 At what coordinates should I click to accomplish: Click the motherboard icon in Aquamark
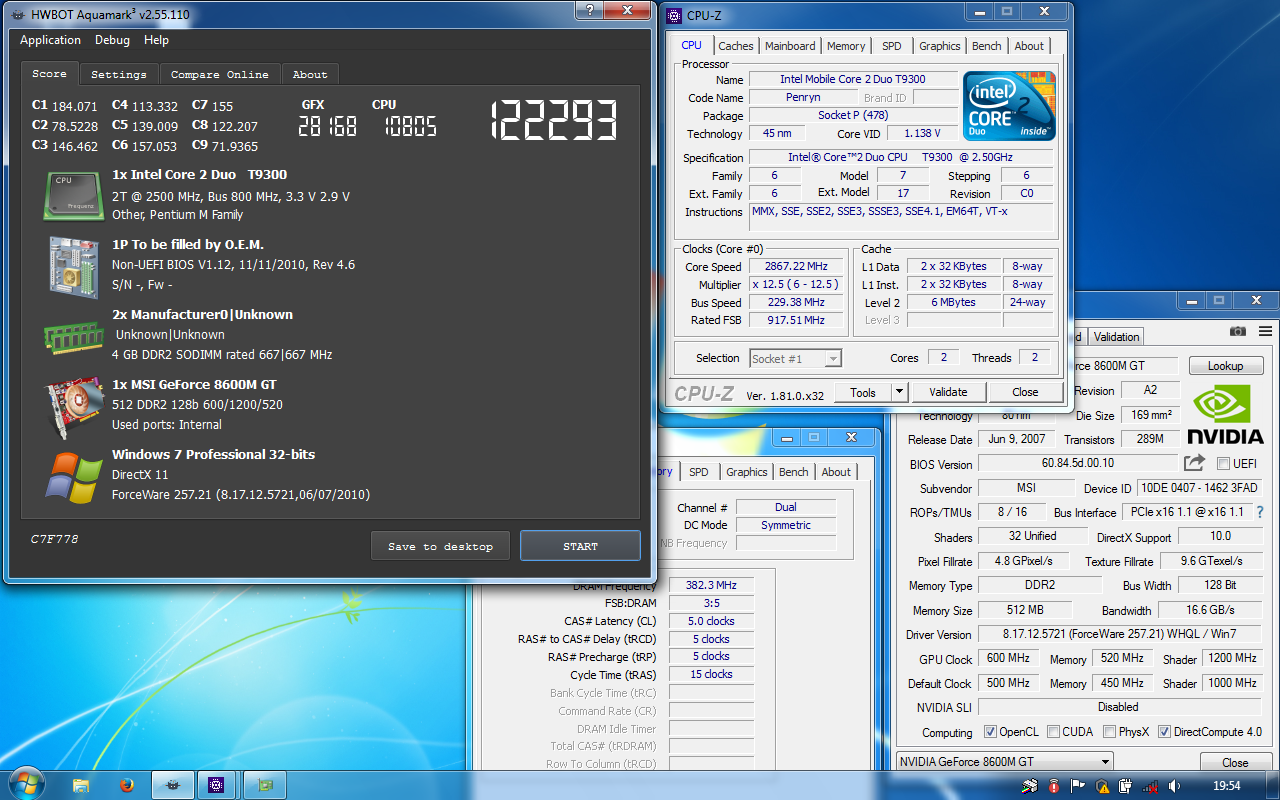point(74,265)
